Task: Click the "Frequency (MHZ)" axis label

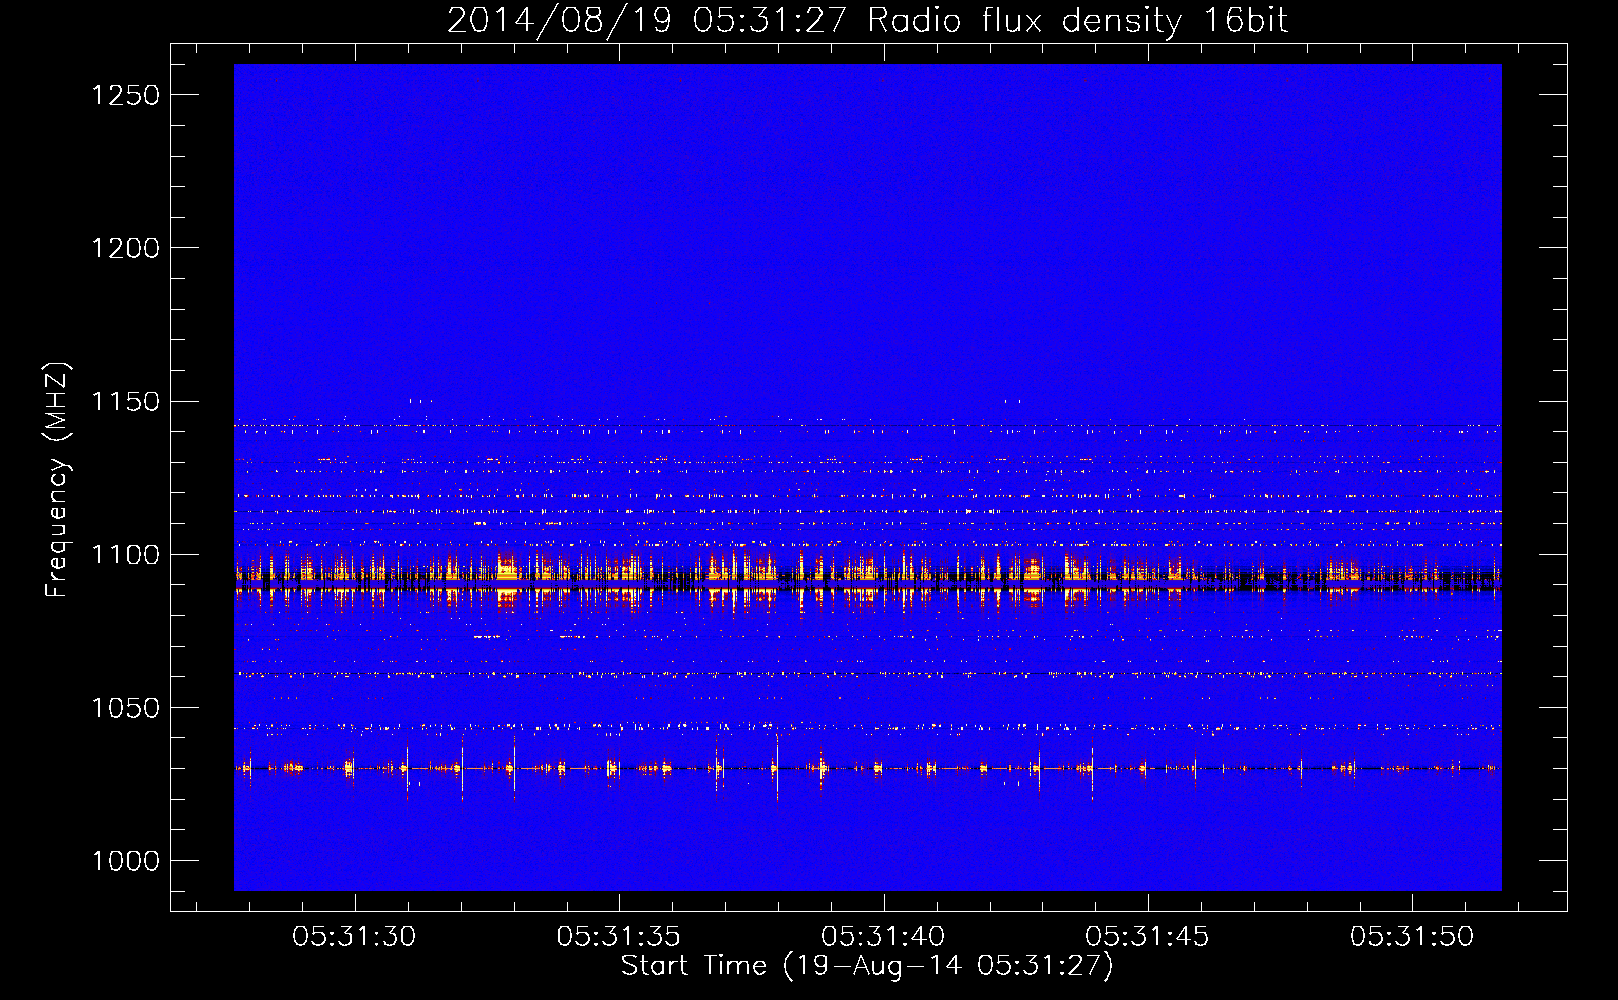Action: (x=57, y=480)
